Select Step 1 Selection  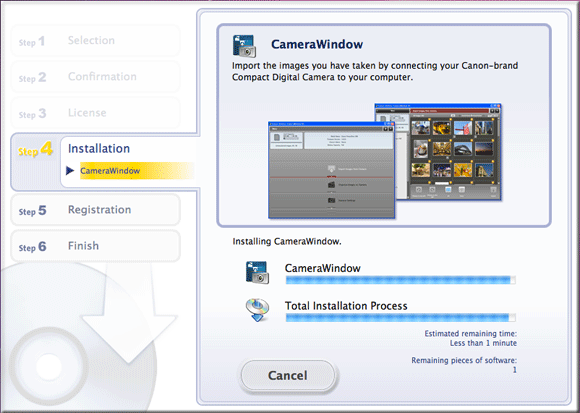(x=95, y=41)
